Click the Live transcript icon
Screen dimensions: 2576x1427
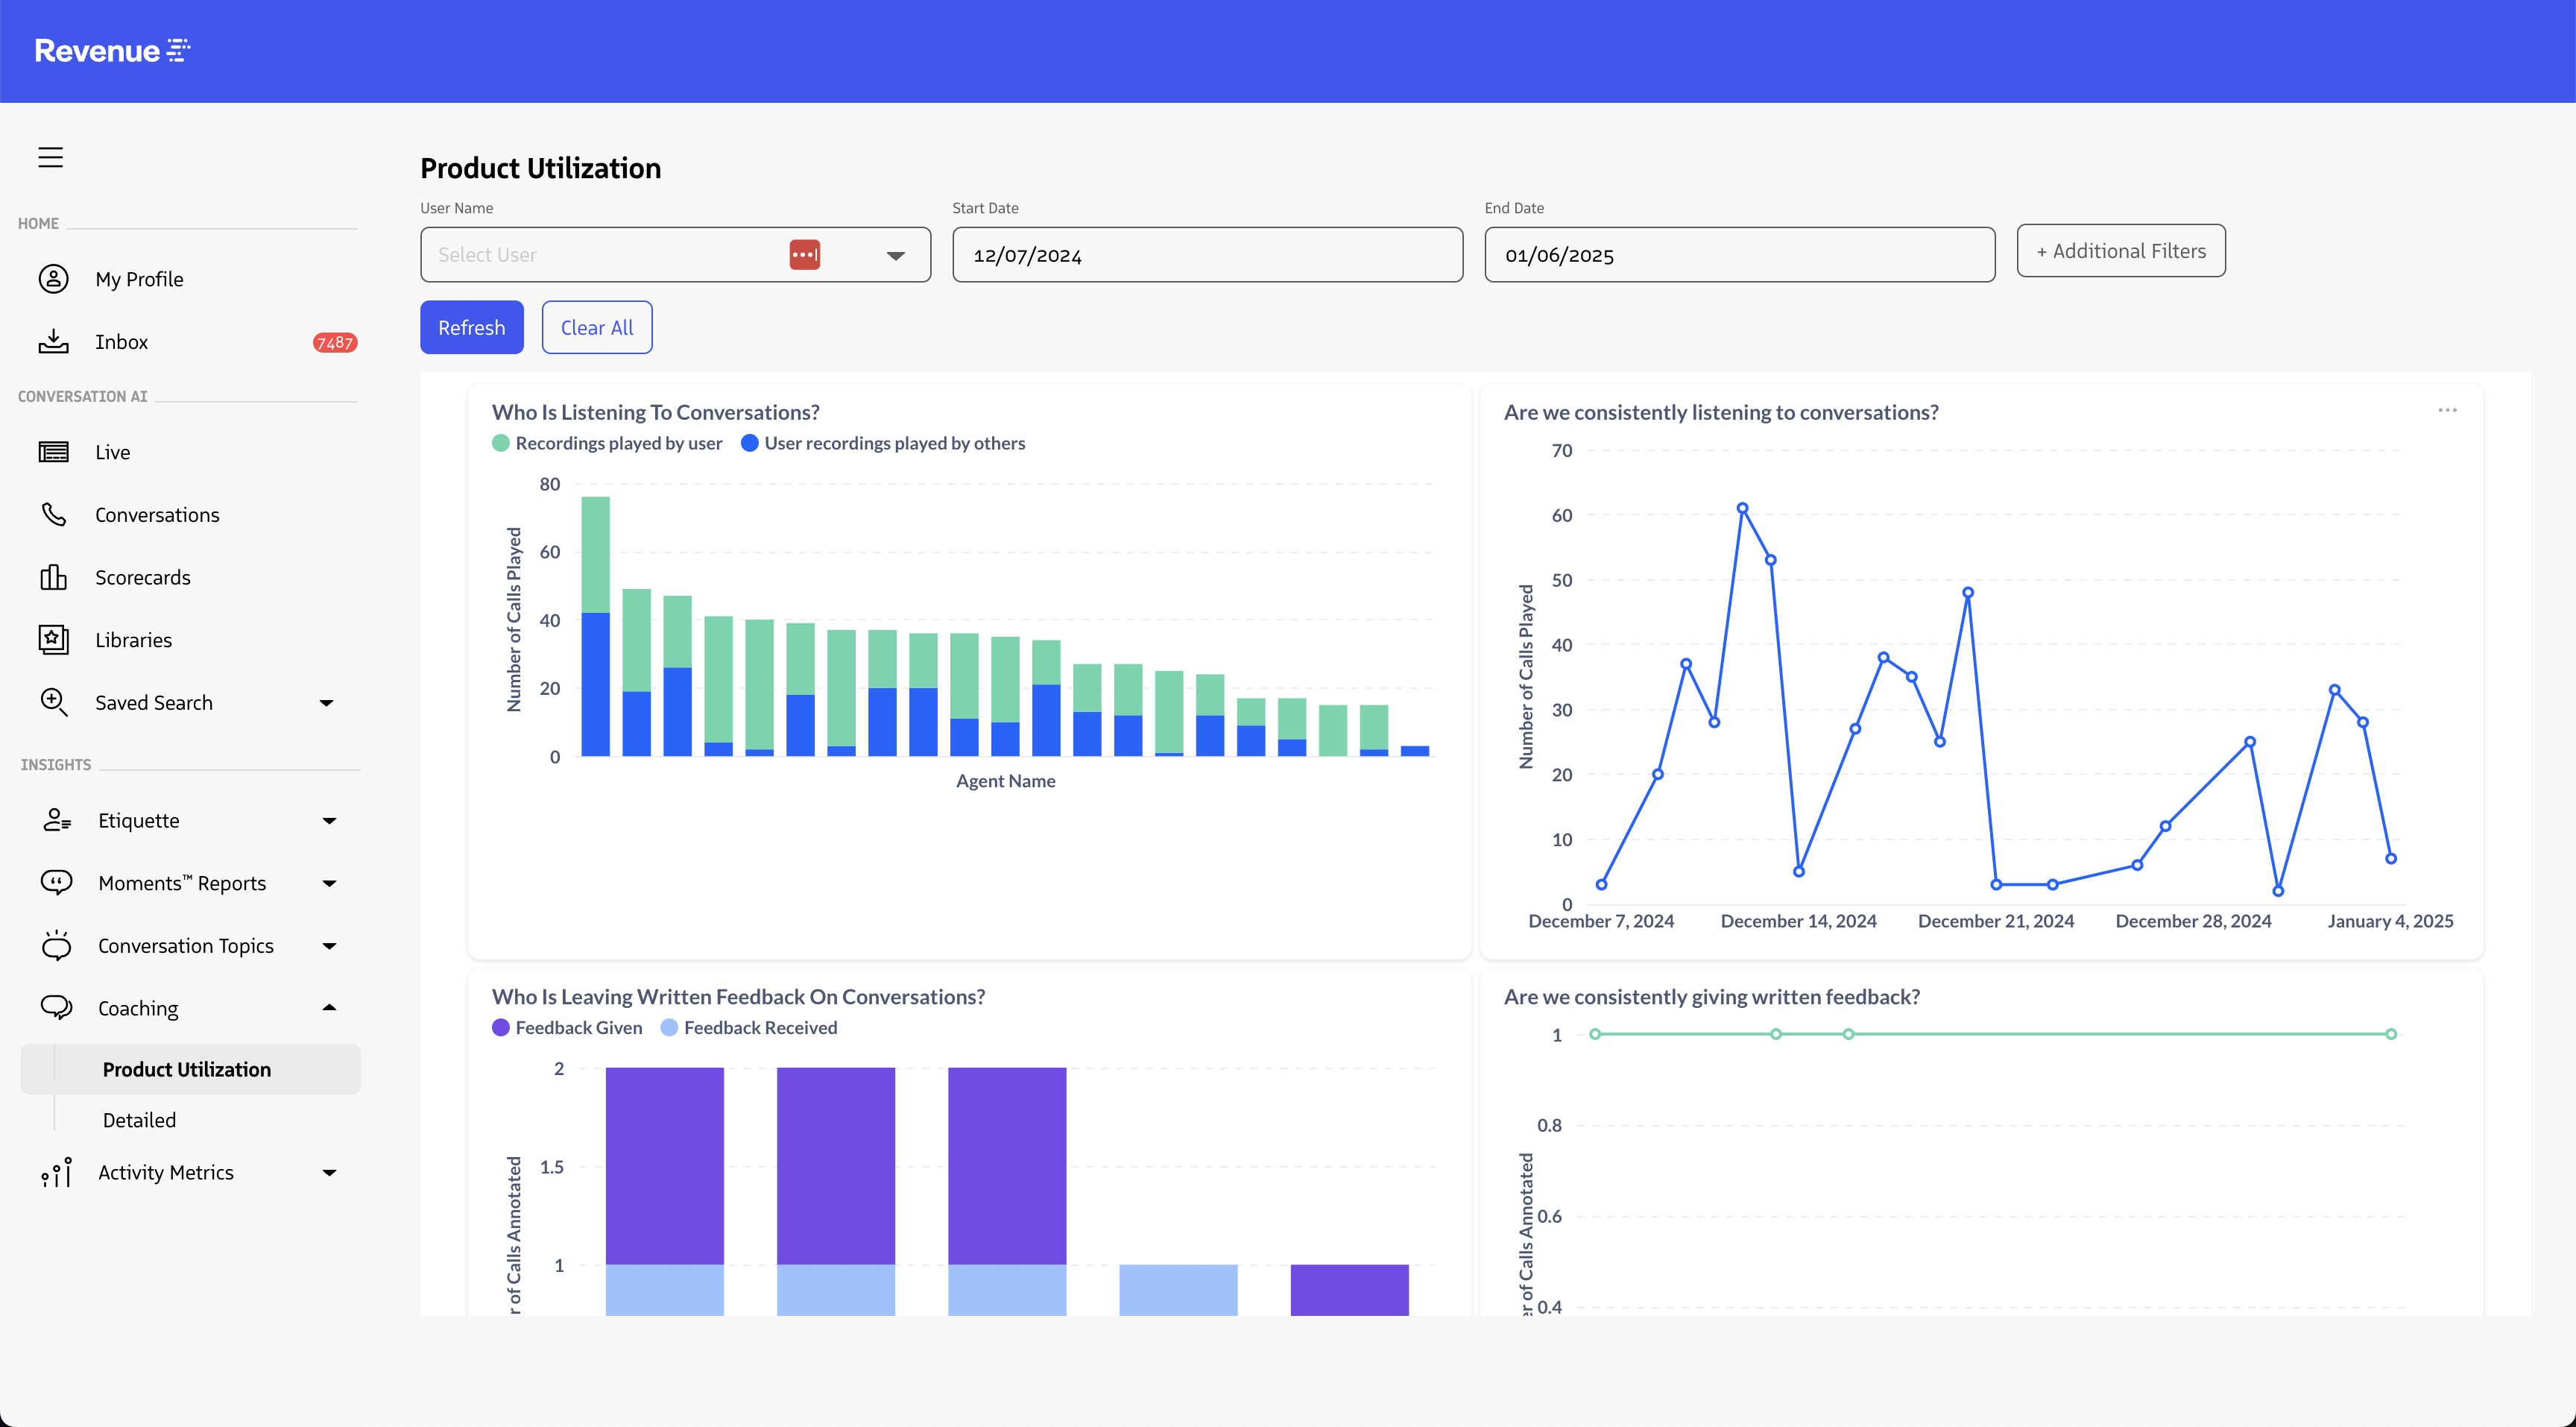pyautogui.click(x=53, y=452)
